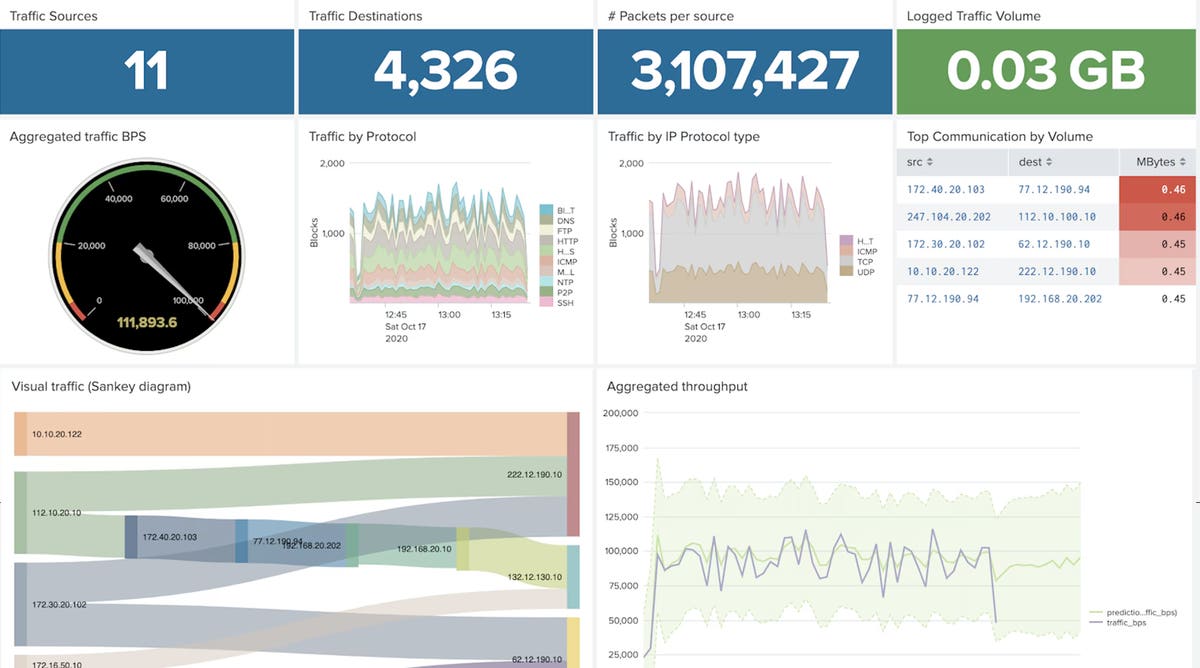Click the traffic_bps legend item
This screenshot has width=1200, height=668.
pos(1128,622)
